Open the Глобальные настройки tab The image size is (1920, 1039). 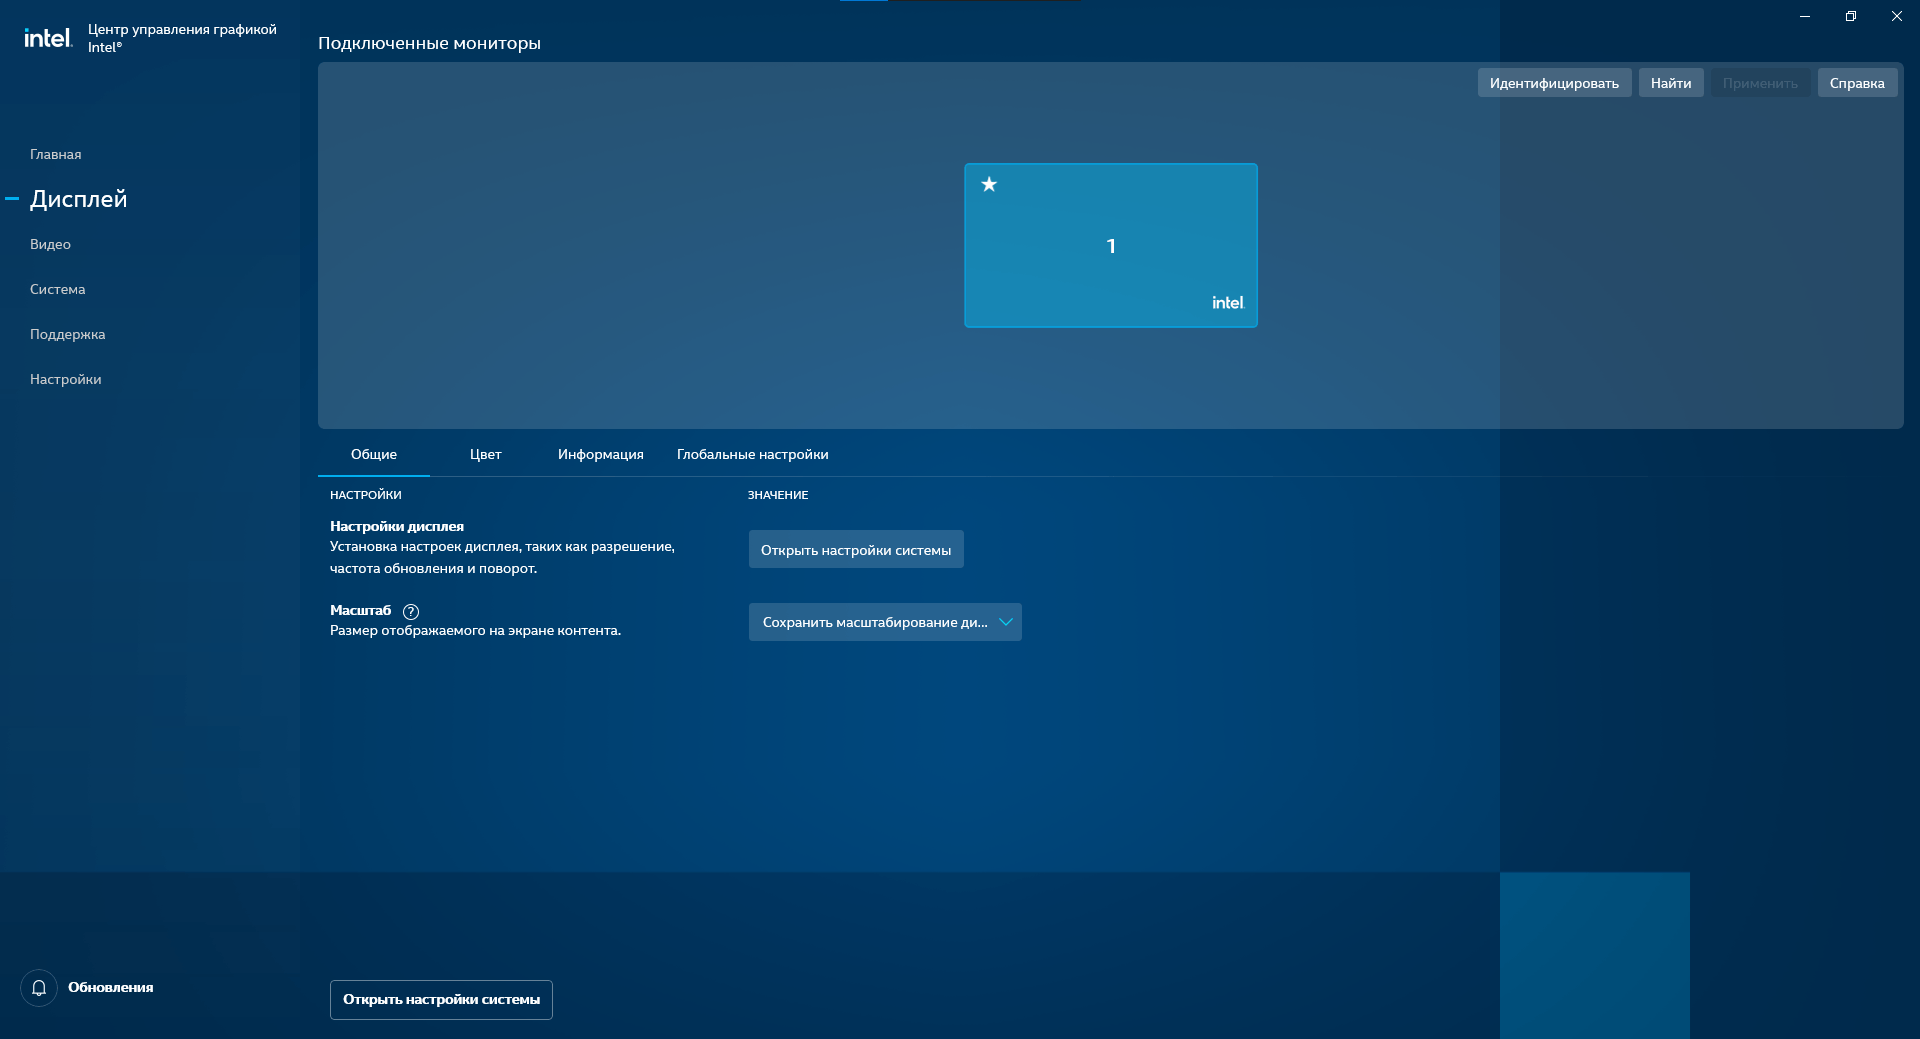(753, 454)
